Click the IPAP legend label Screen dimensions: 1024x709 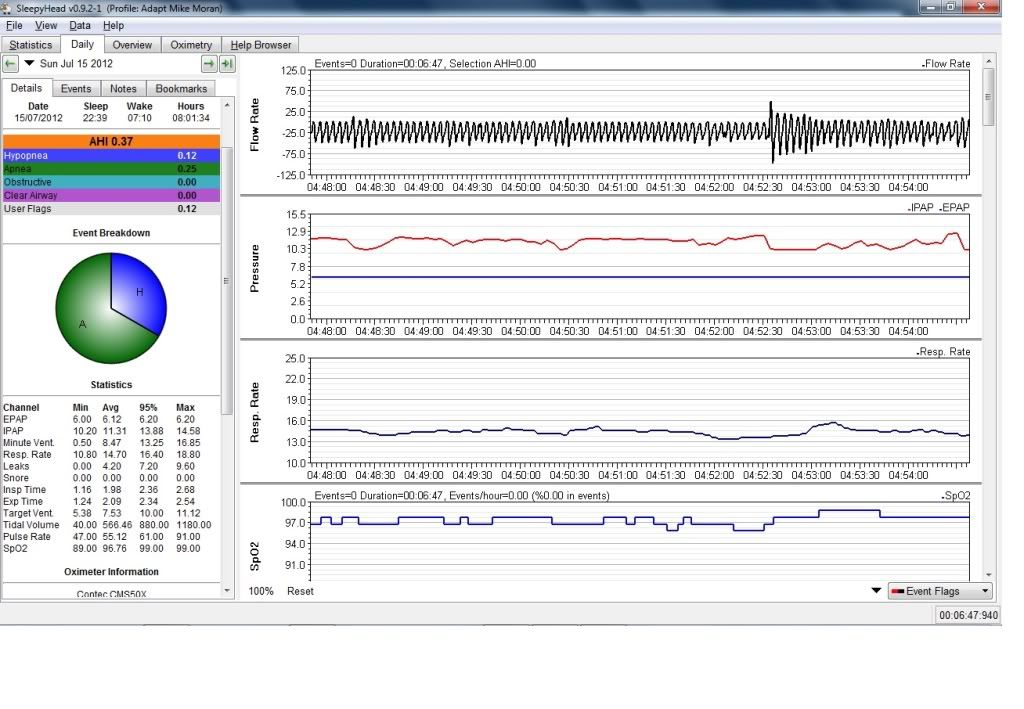click(921, 208)
